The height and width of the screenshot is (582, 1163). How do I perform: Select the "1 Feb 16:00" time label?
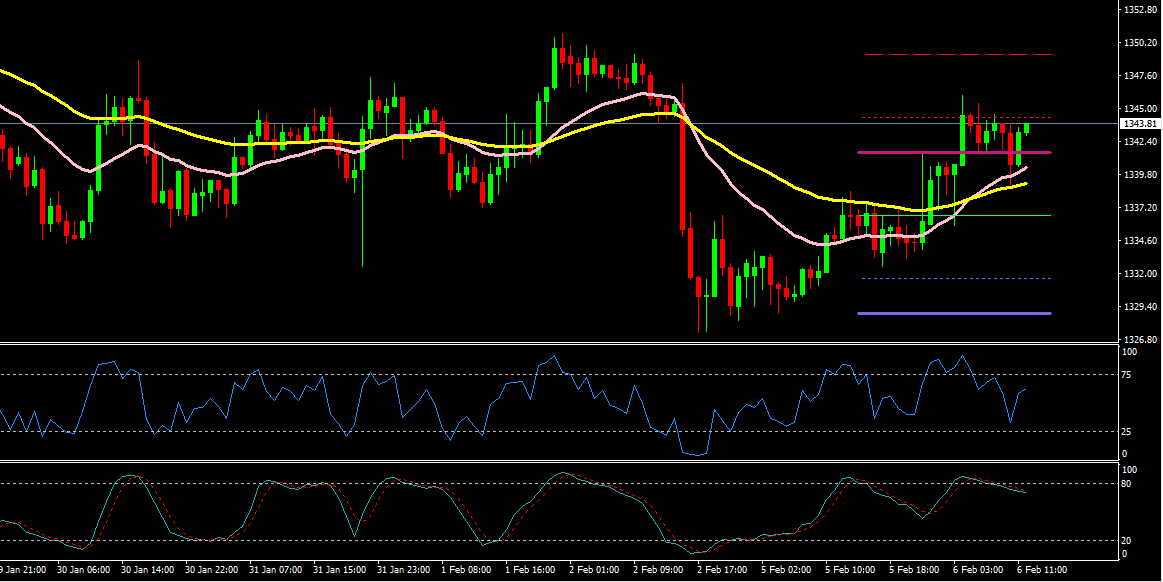(x=529, y=570)
